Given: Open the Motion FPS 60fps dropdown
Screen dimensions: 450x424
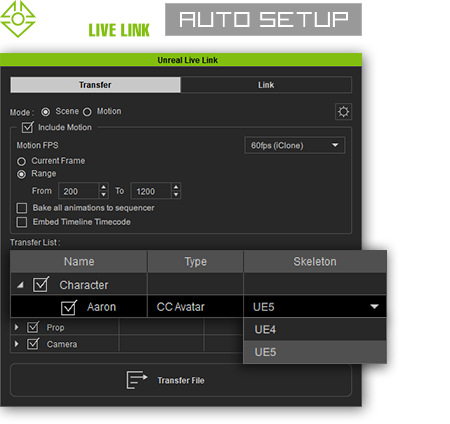Looking at the screenshot, I should [x=295, y=145].
